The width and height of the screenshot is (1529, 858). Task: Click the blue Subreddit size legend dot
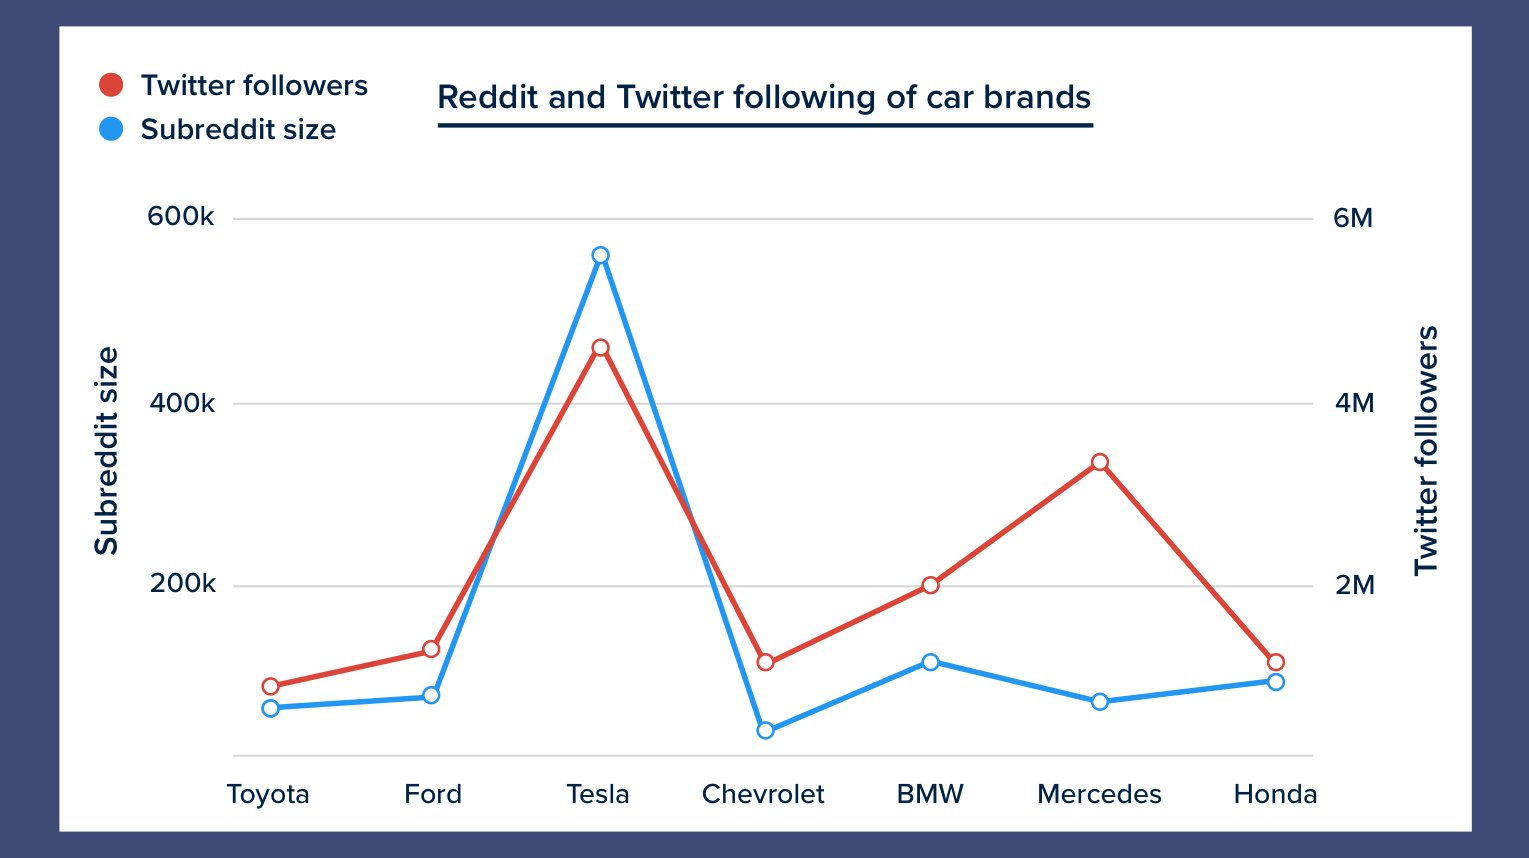click(111, 129)
